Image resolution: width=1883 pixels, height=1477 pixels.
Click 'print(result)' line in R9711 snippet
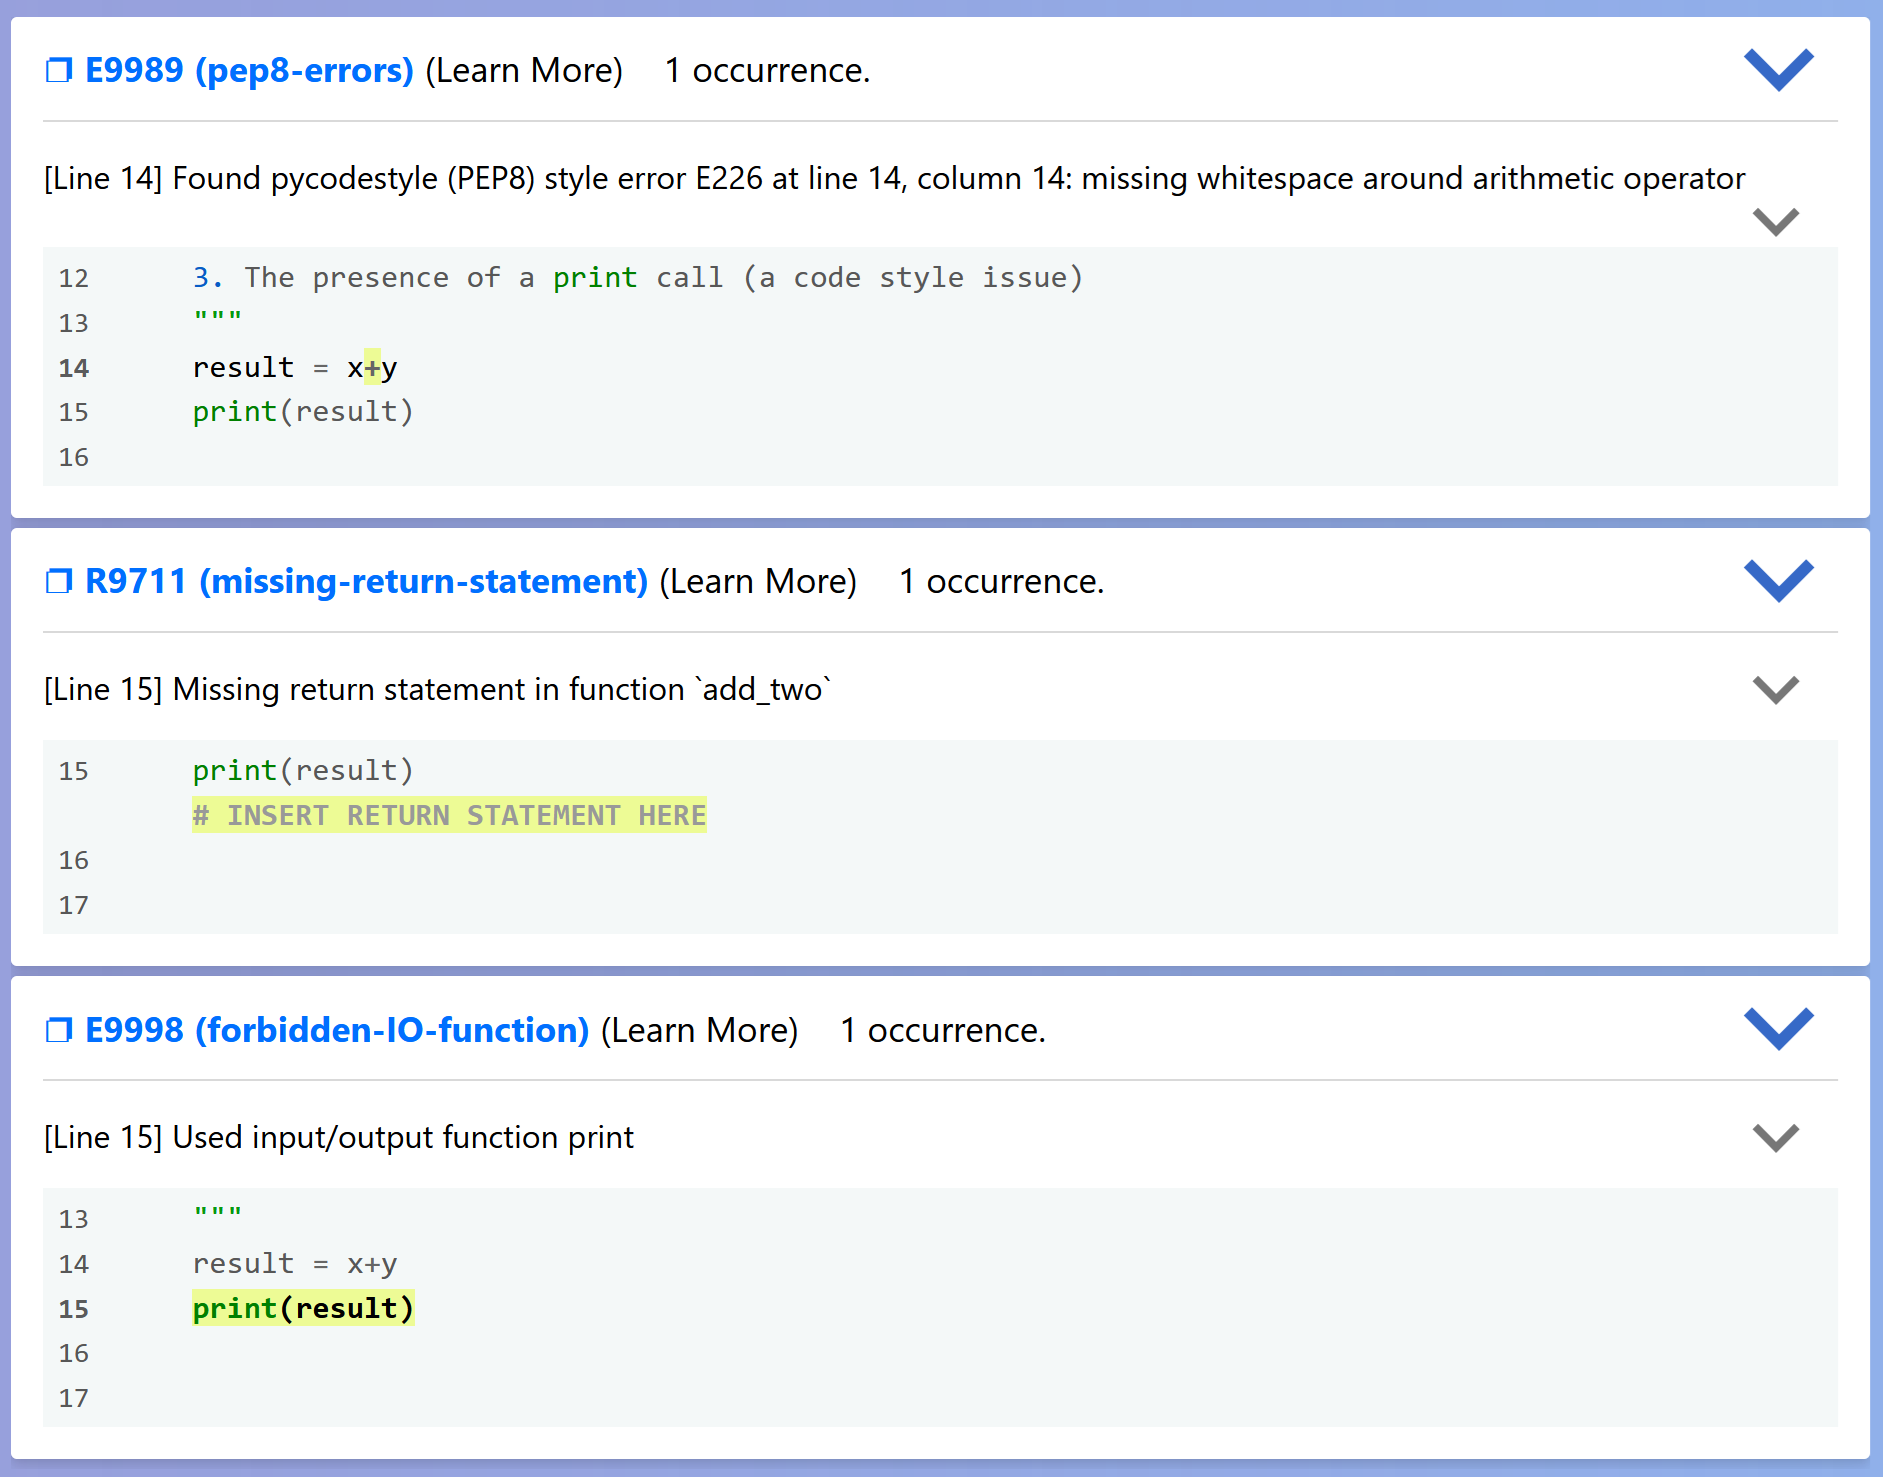click(x=303, y=770)
